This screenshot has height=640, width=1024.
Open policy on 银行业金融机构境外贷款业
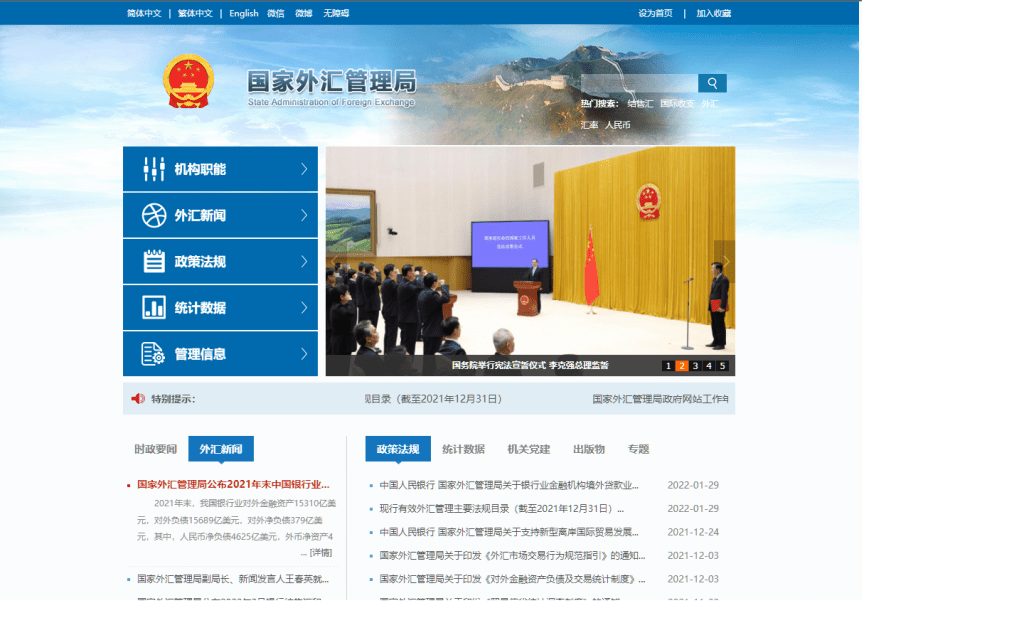(509, 485)
